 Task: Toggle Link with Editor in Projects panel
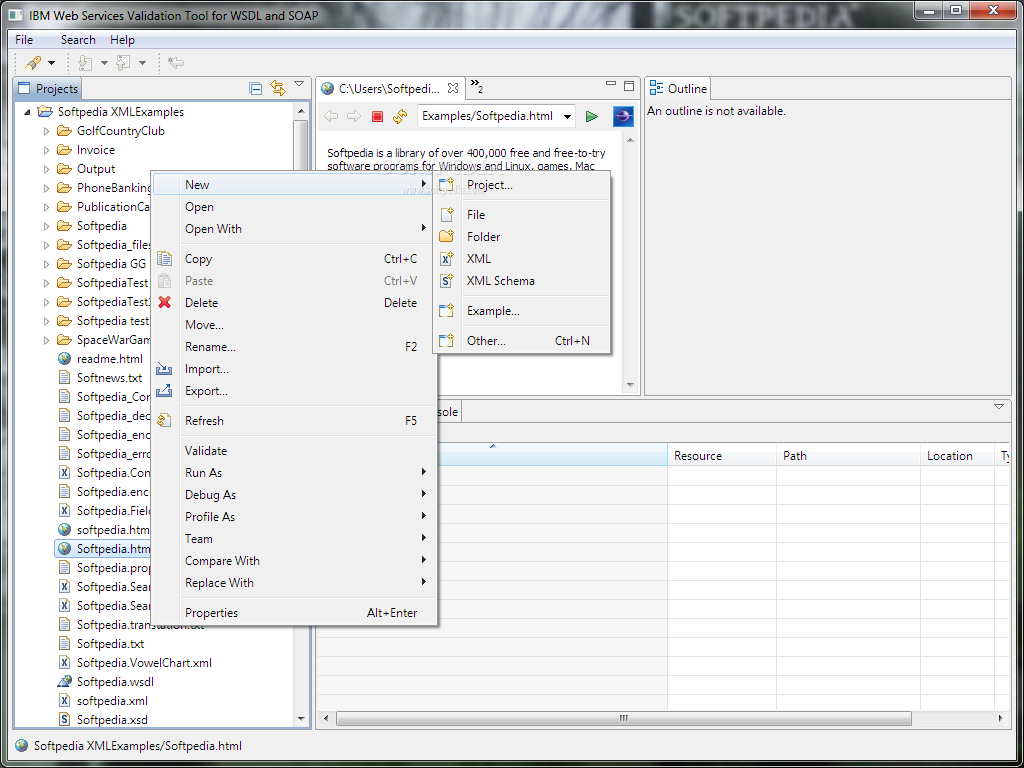click(x=278, y=89)
